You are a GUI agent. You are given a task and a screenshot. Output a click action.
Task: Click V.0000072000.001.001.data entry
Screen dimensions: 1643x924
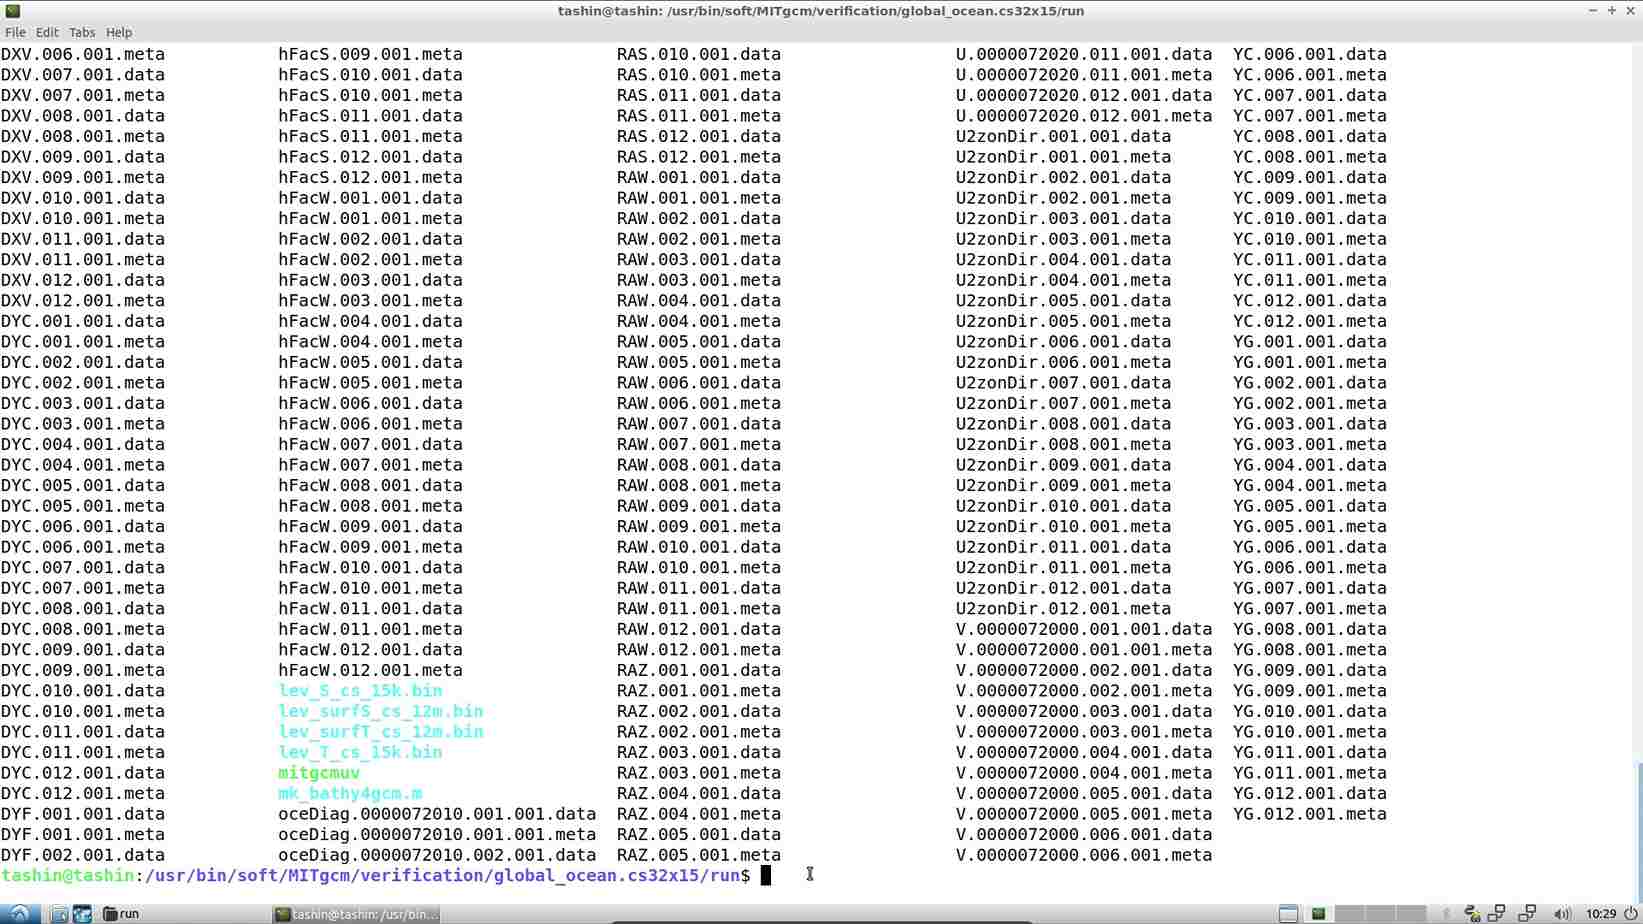(x=1084, y=629)
